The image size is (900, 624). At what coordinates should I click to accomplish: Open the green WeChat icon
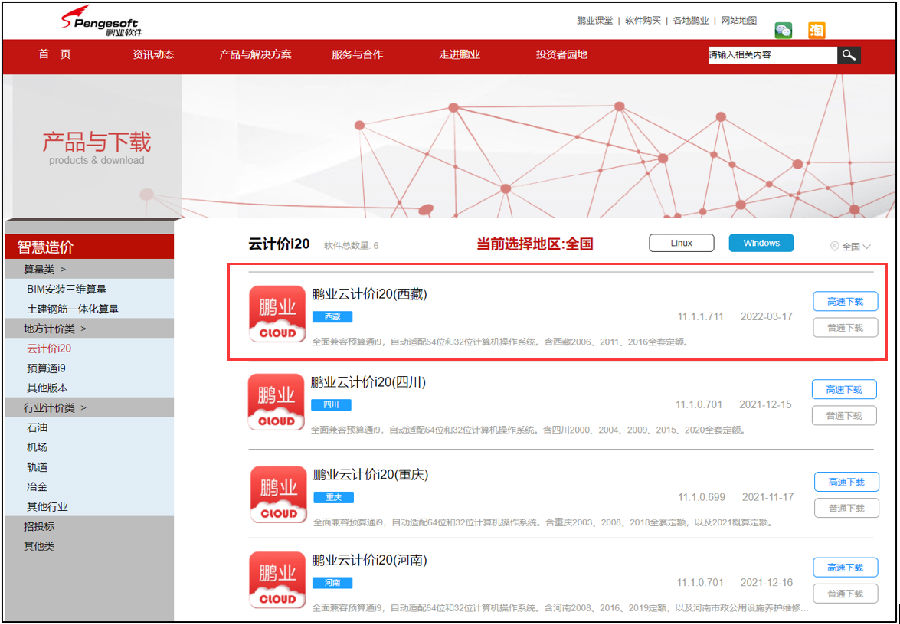[784, 30]
